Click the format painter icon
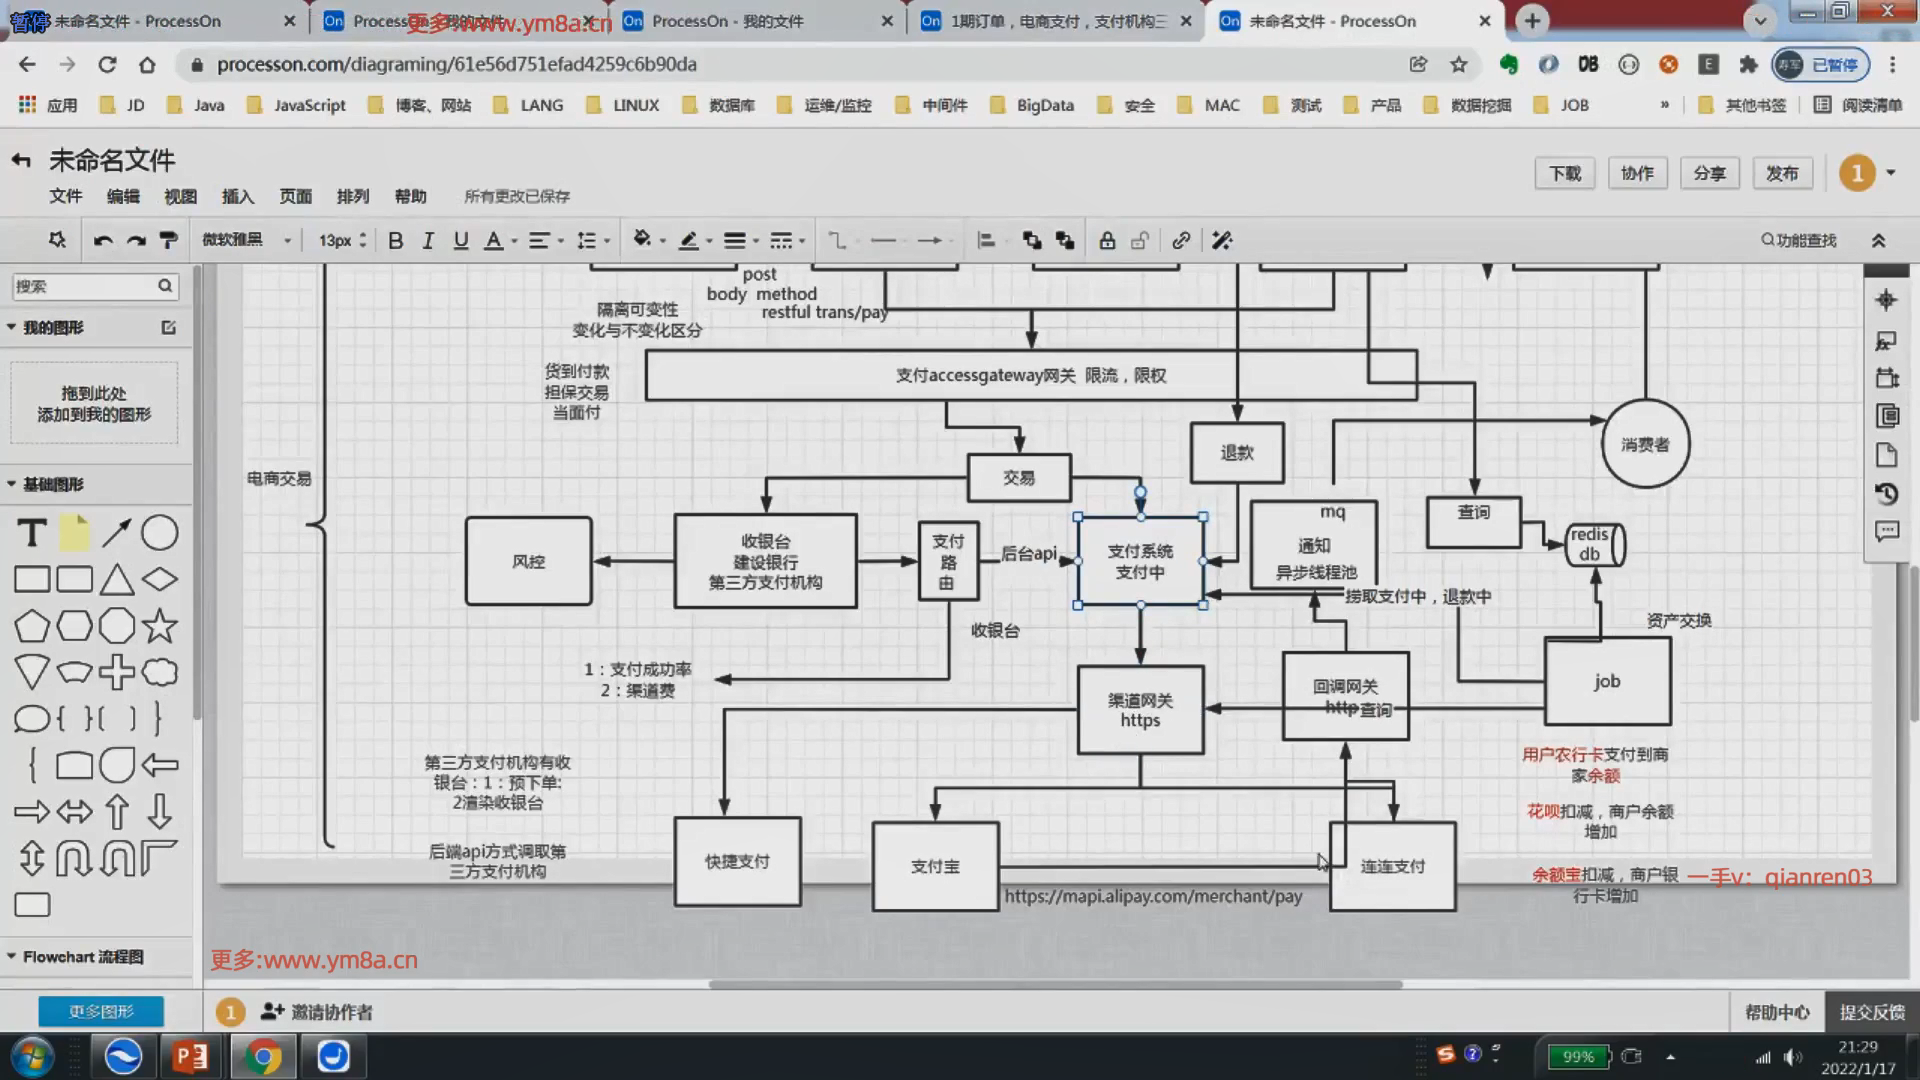Screen dimensions: 1920x1080 point(168,240)
